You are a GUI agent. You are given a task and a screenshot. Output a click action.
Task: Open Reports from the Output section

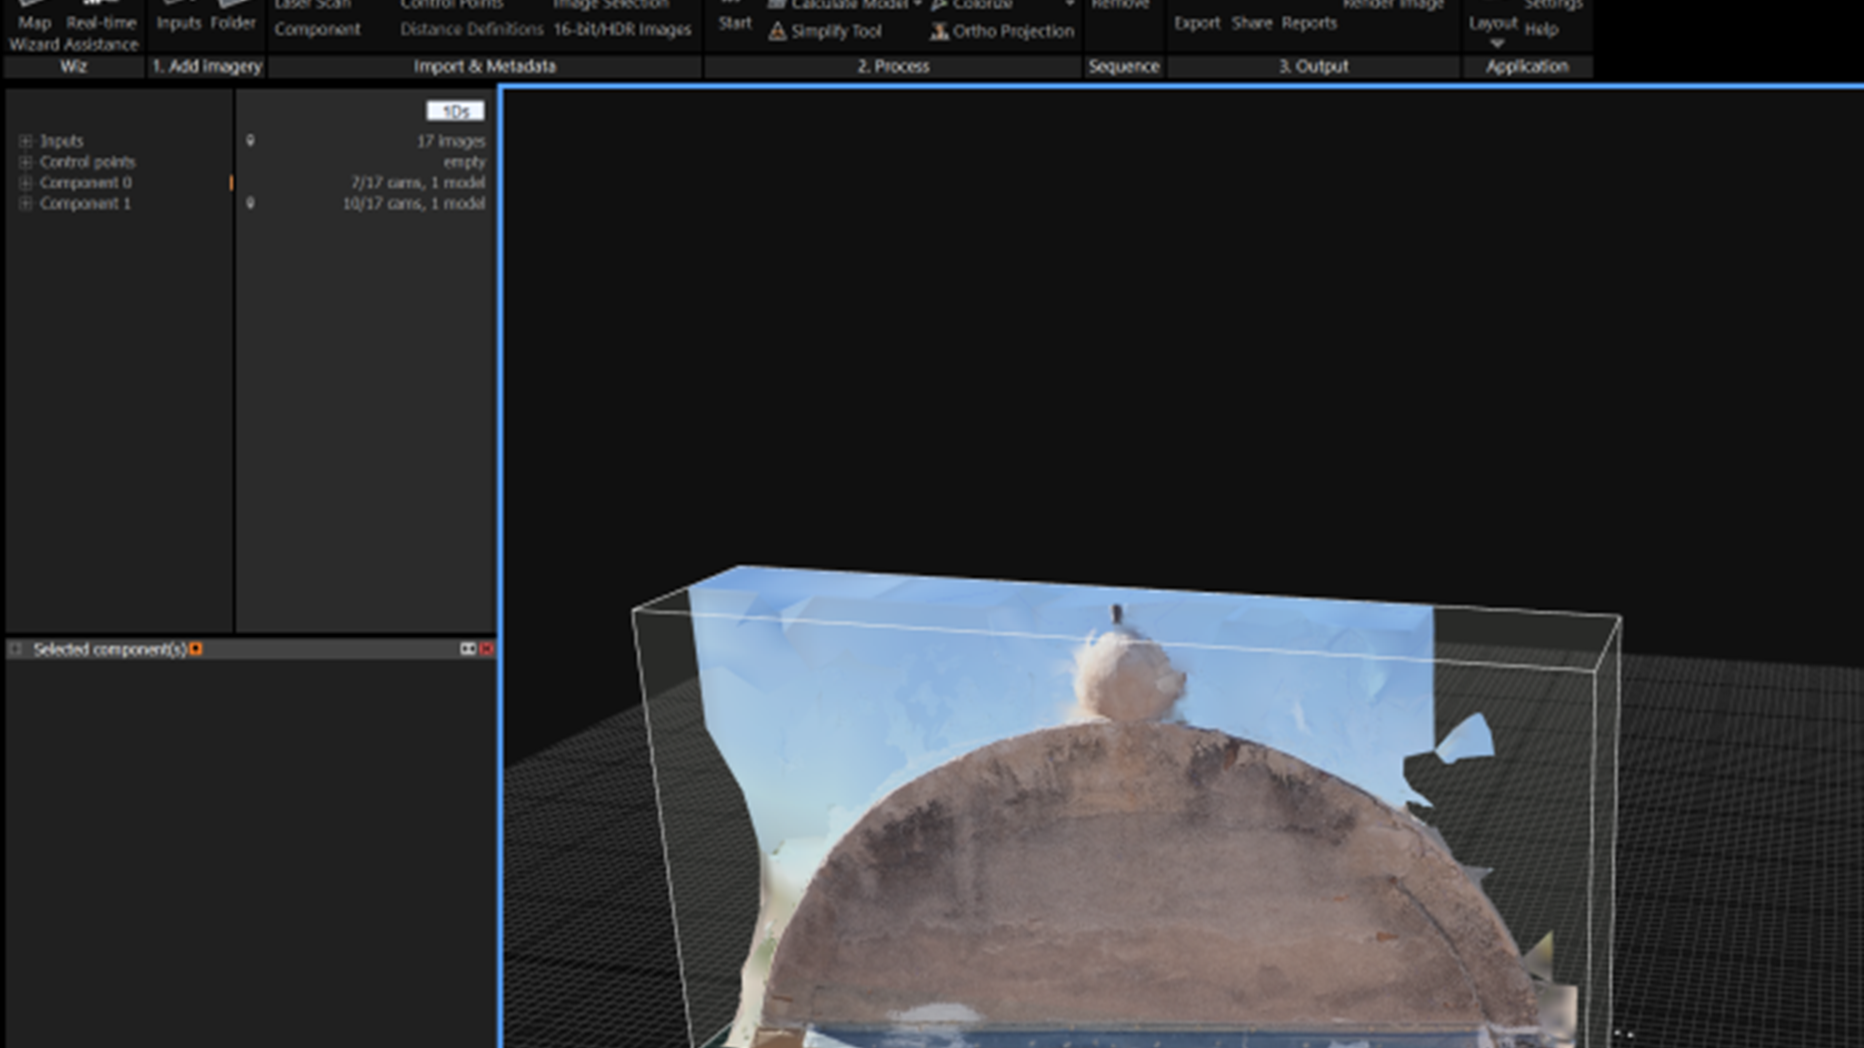(x=1309, y=23)
